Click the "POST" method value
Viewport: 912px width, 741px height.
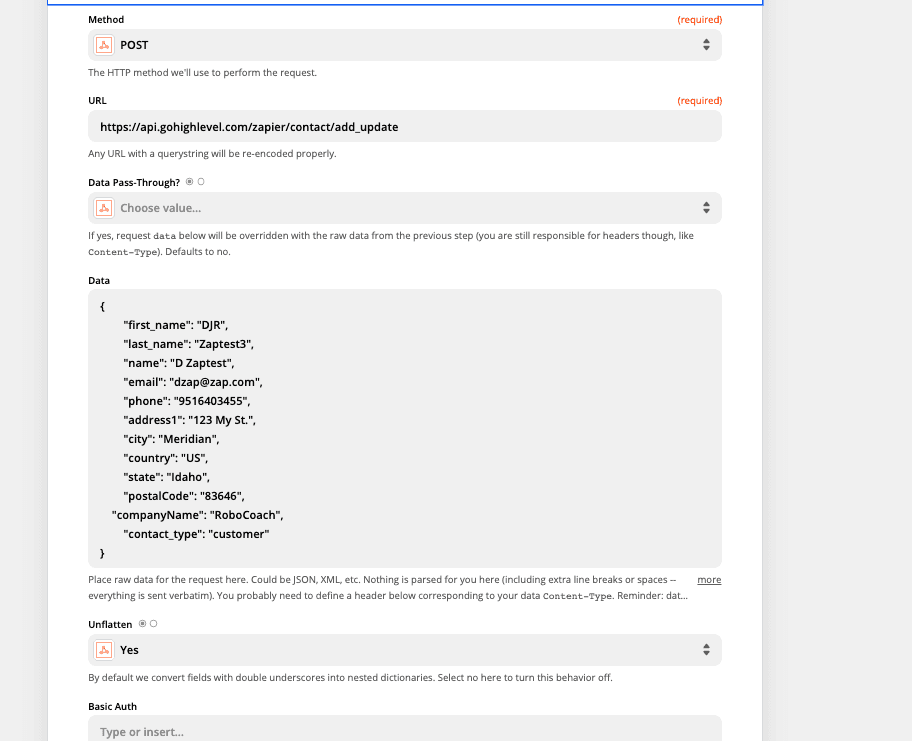(134, 45)
